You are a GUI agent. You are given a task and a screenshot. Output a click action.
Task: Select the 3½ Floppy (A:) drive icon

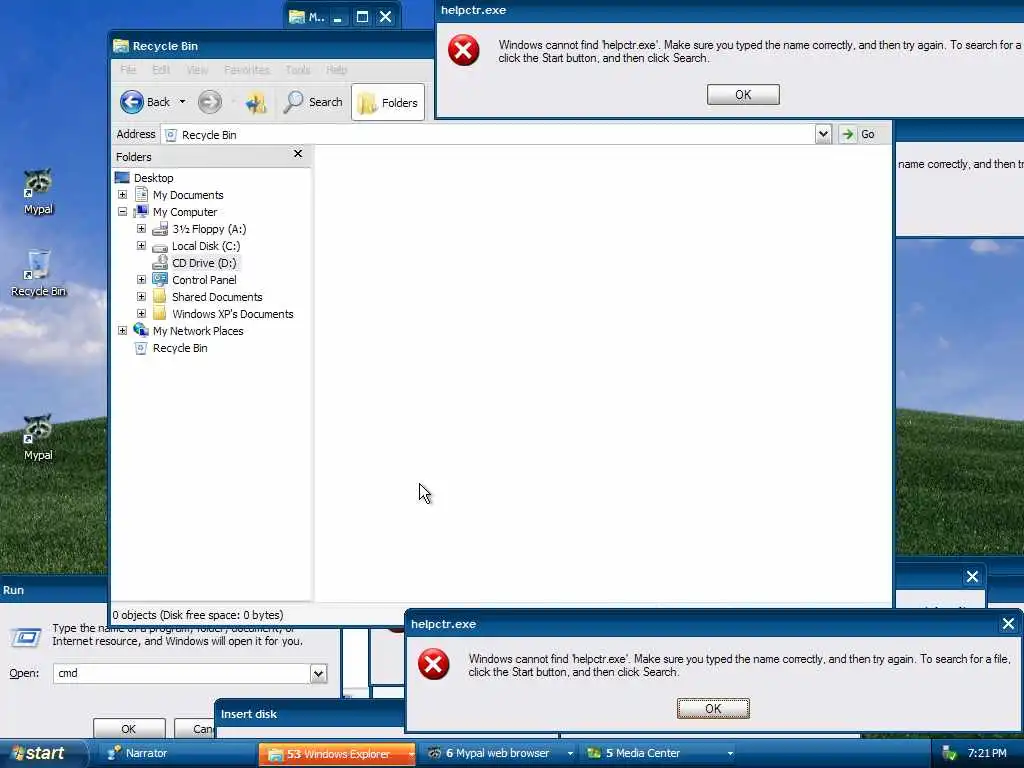(x=160, y=229)
